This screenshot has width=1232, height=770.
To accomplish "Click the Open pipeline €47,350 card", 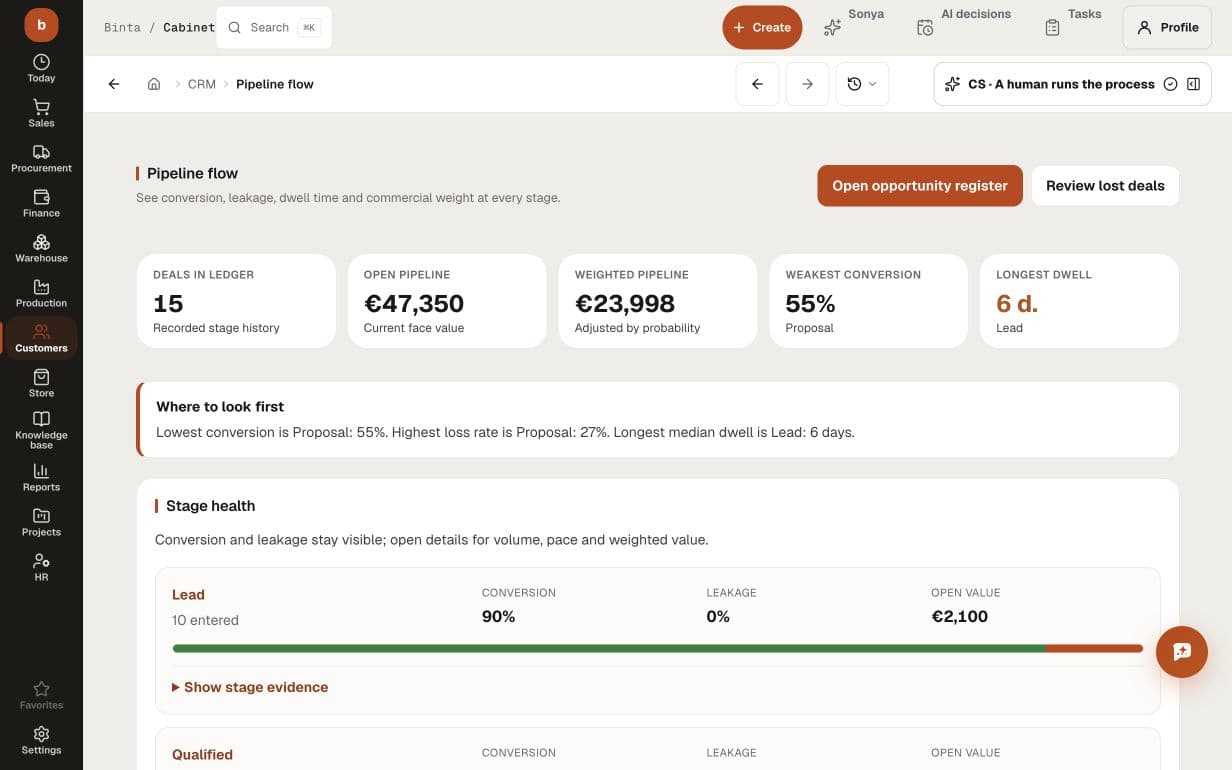I will pos(447,301).
